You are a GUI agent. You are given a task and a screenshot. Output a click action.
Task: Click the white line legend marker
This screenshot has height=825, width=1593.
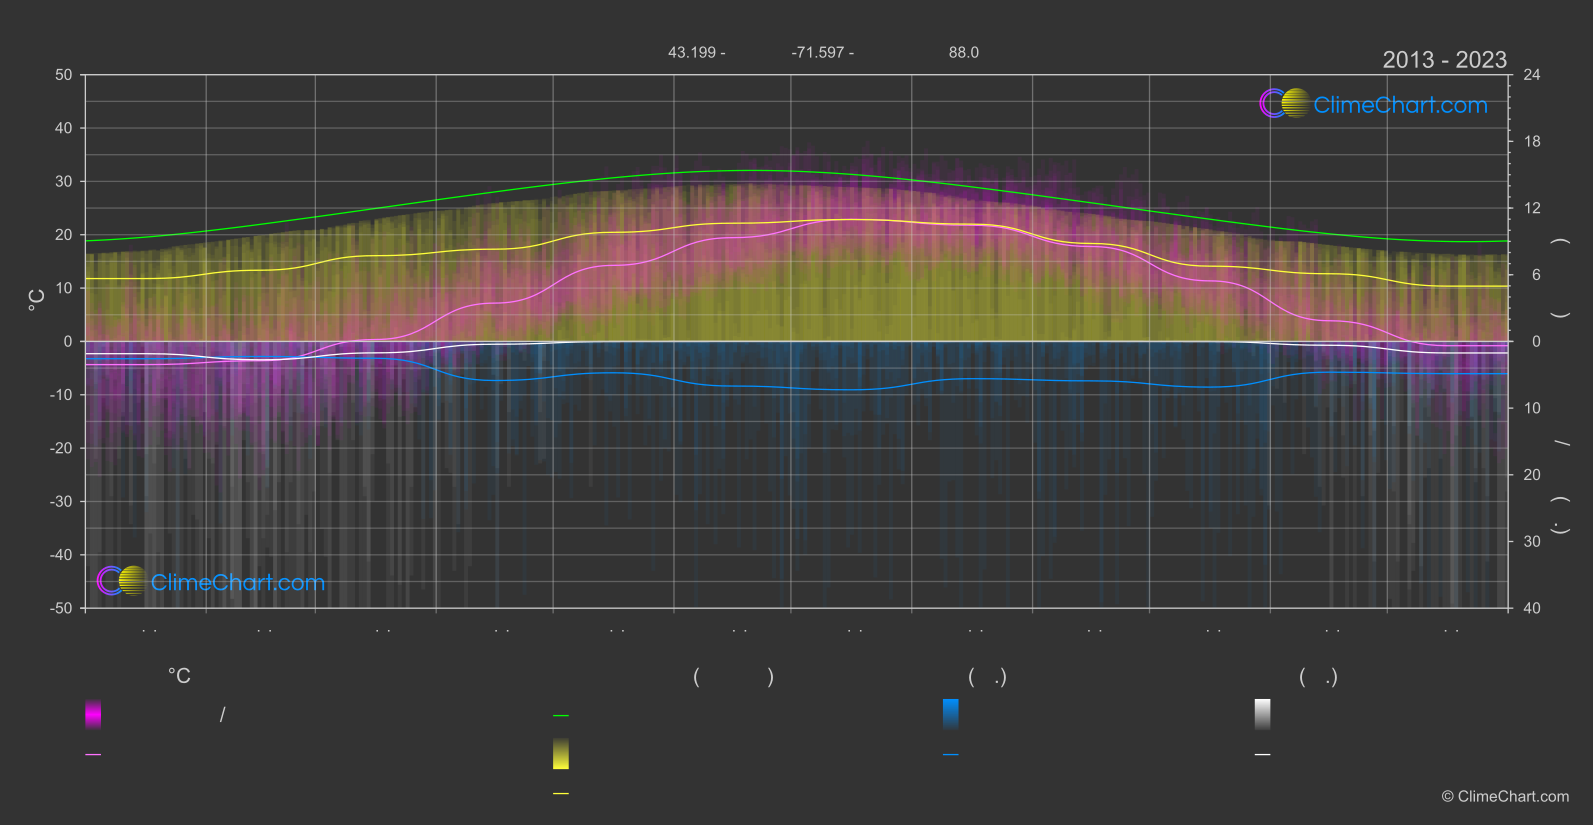click(x=1262, y=755)
